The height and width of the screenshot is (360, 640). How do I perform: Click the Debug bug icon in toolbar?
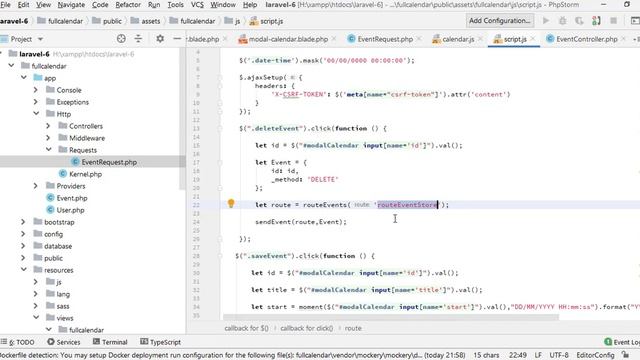(562, 20)
